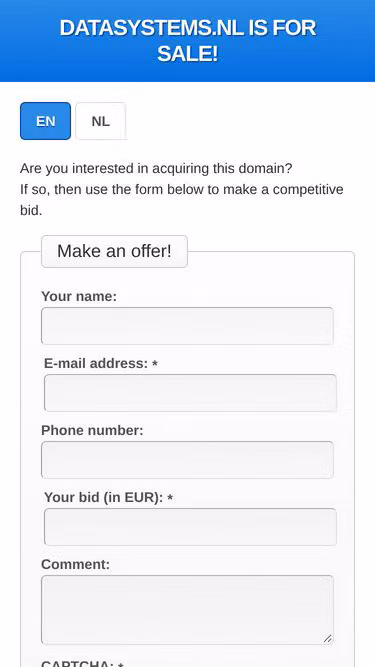Click the Comment box resize handle
375x667 pixels.
click(327, 638)
